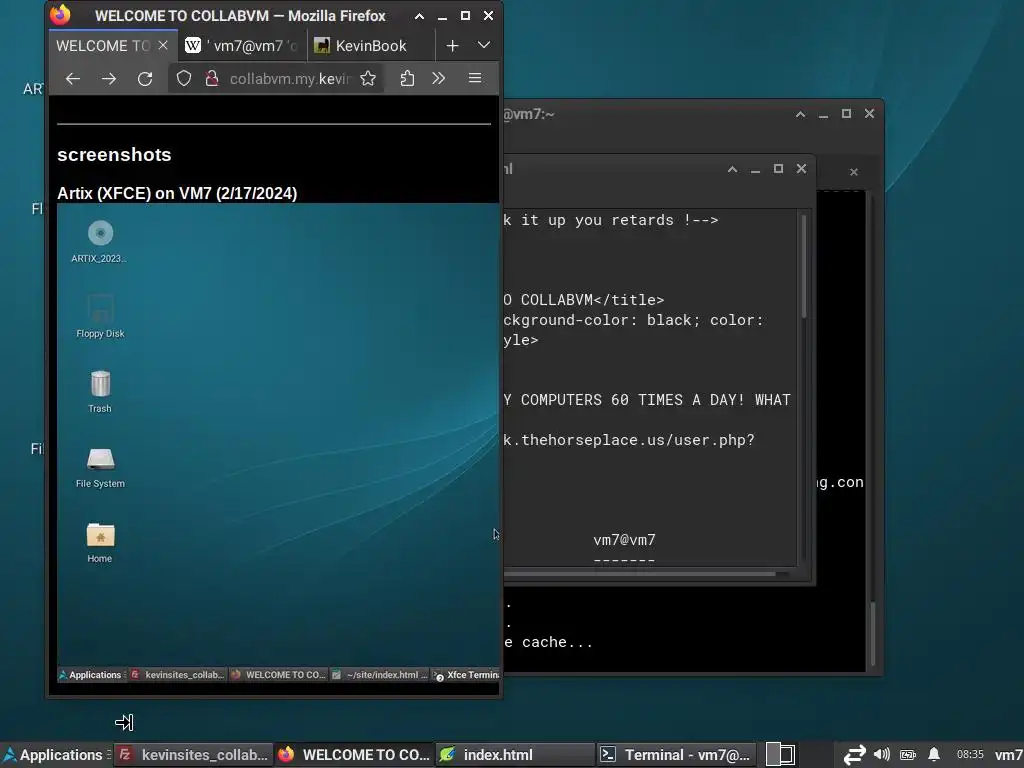Open the tracking protection shield icon
Screen dimensions: 1024x768
coord(184,79)
